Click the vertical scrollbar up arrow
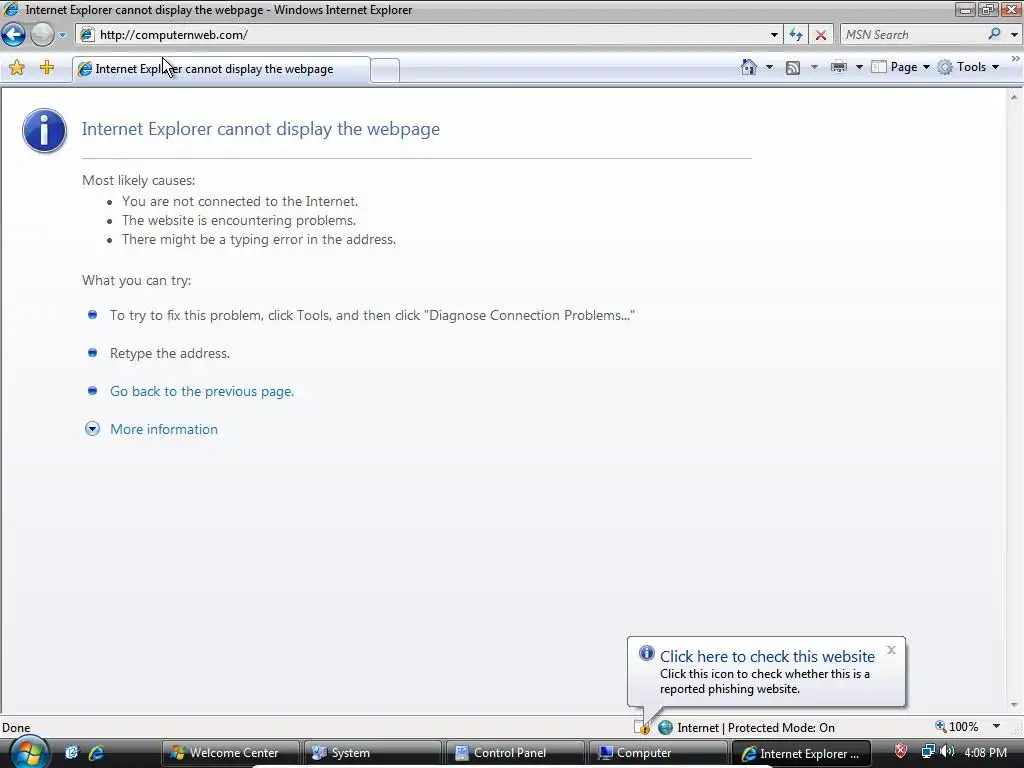The width and height of the screenshot is (1024, 768). click(1014, 96)
